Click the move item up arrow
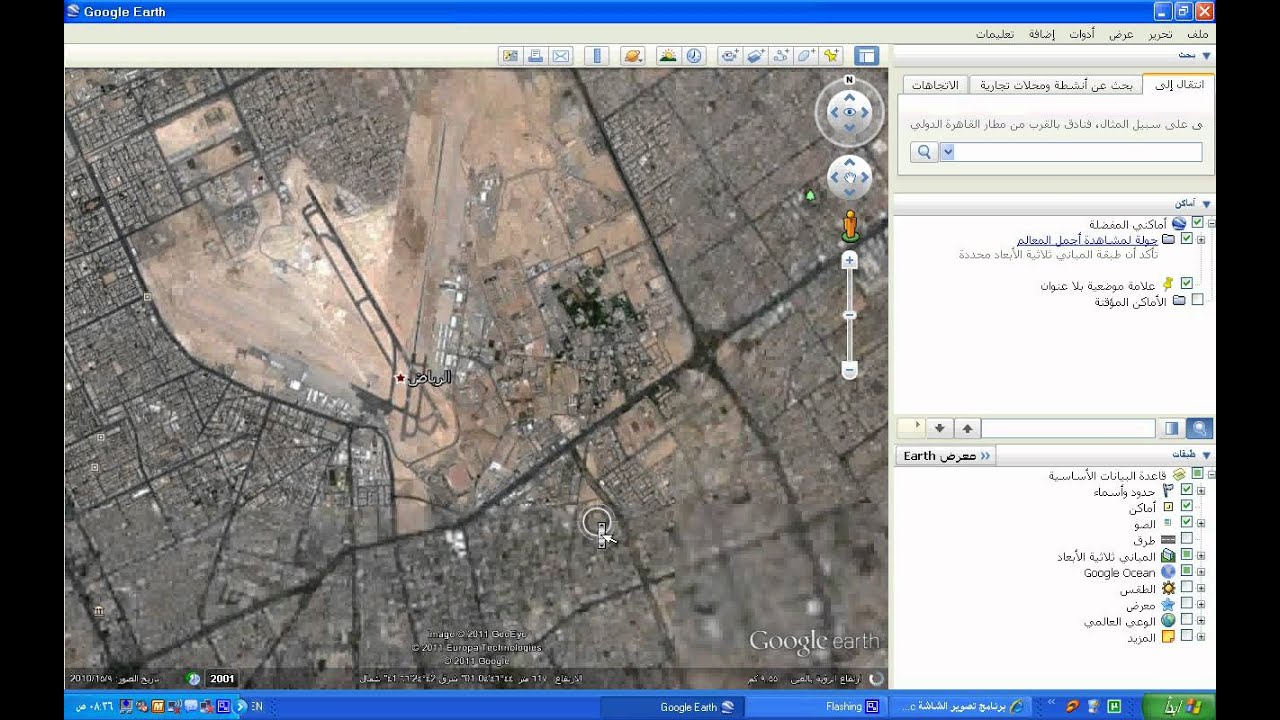Viewport: 1280px width, 720px height. click(x=967, y=428)
